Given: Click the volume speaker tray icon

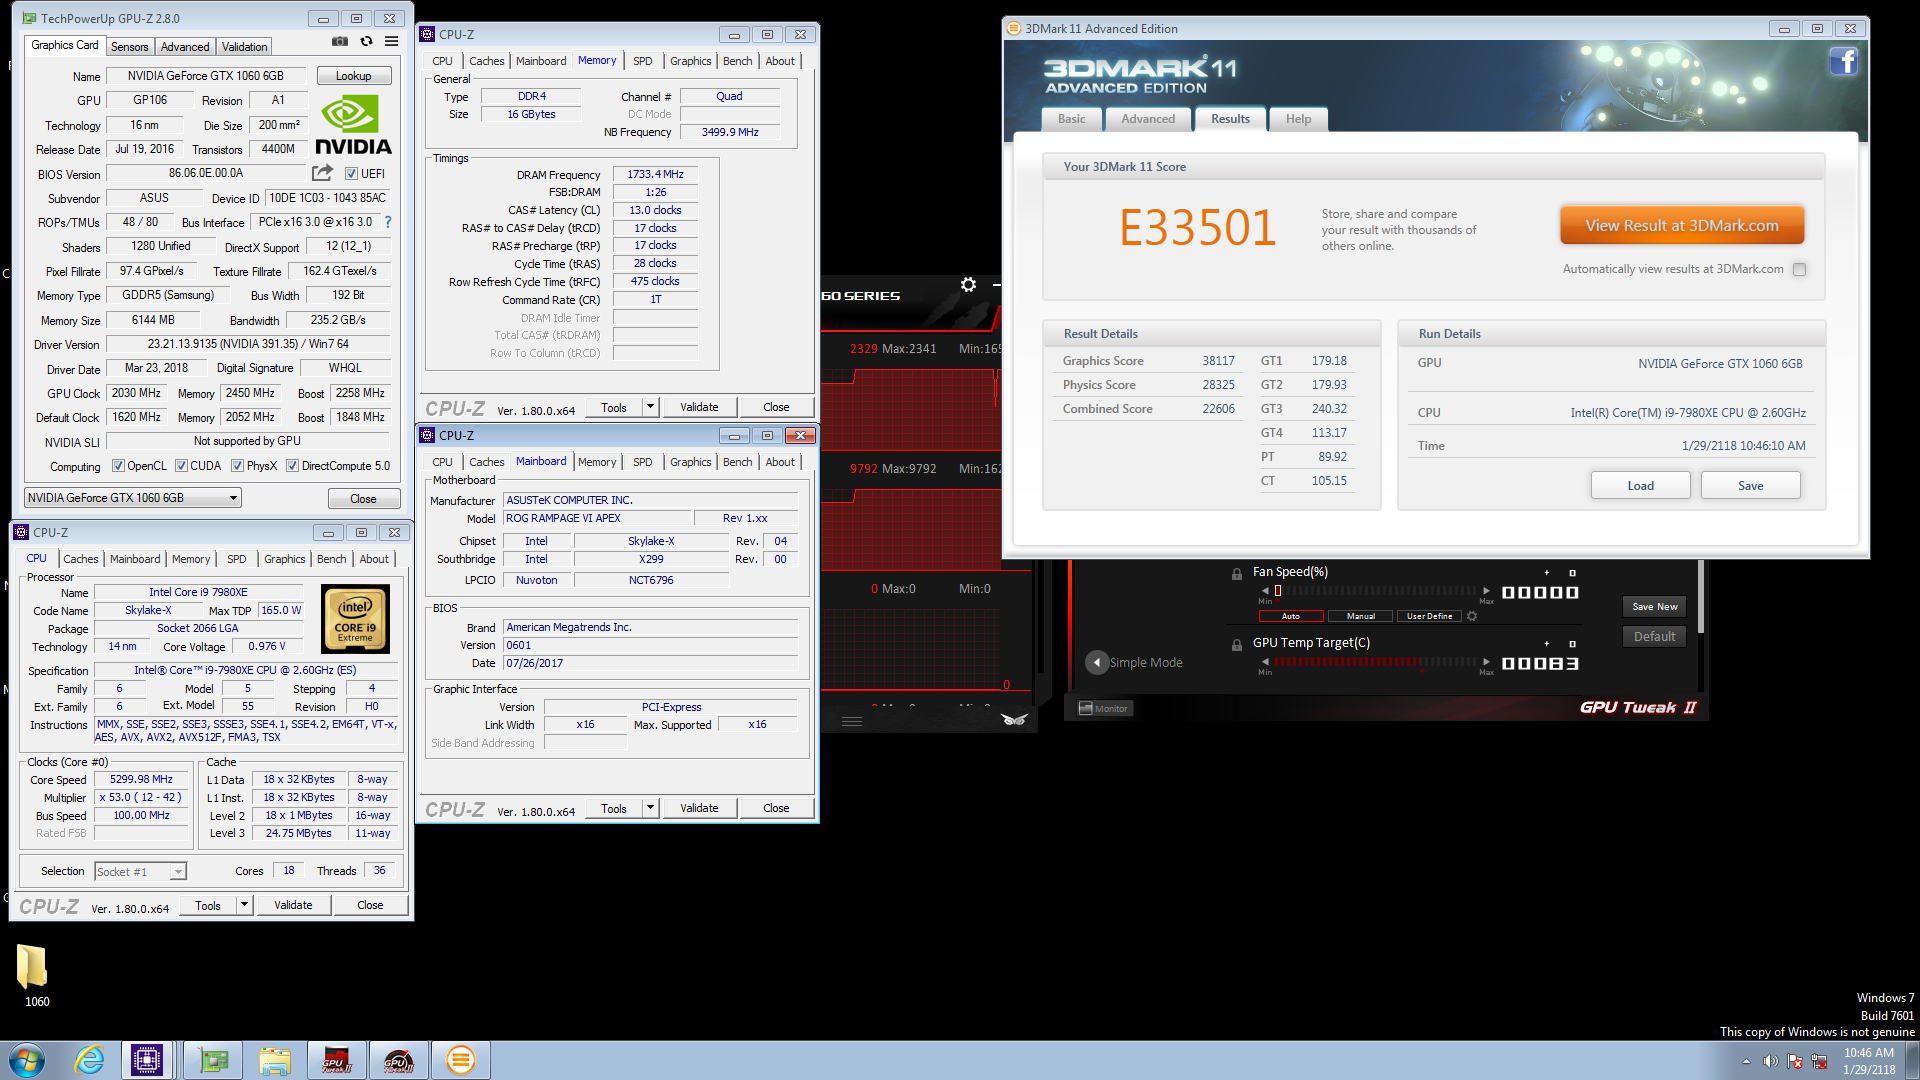Looking at the screenshot, I should tap(1770, 1061).
